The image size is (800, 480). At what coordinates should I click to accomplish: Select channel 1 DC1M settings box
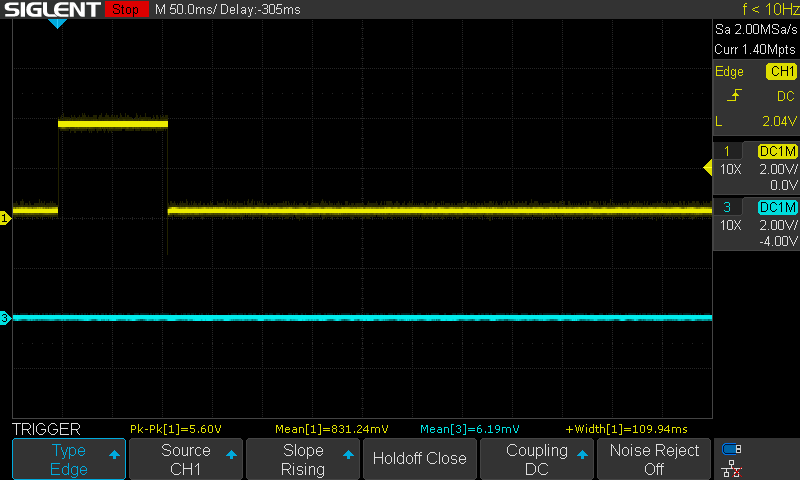(756, 168)
